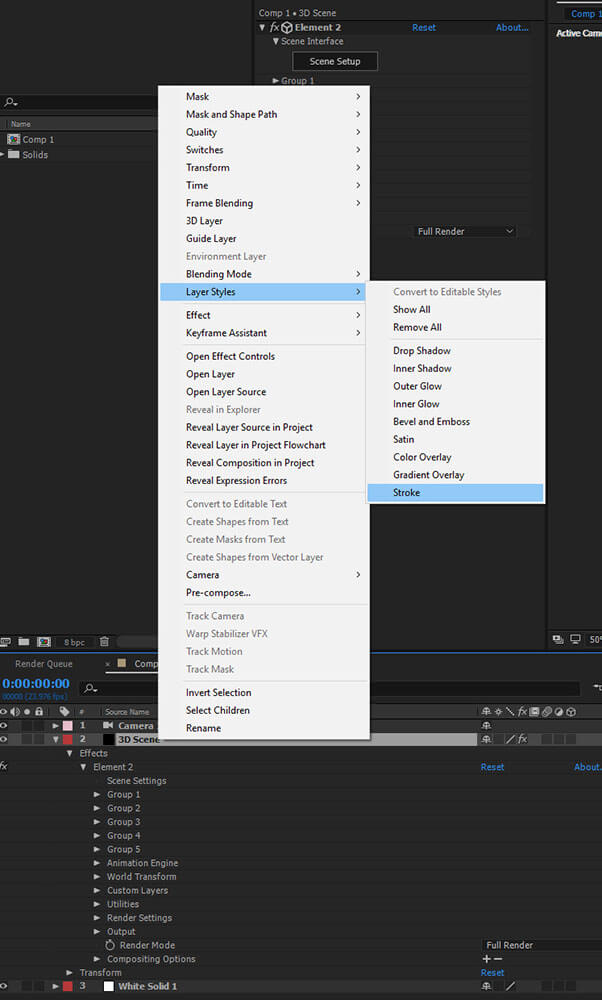Image resolution: width=602 pixels, height=1000 pixels.
Task: Toggle visibility eye for Camera layer
Action: [4, 725]
